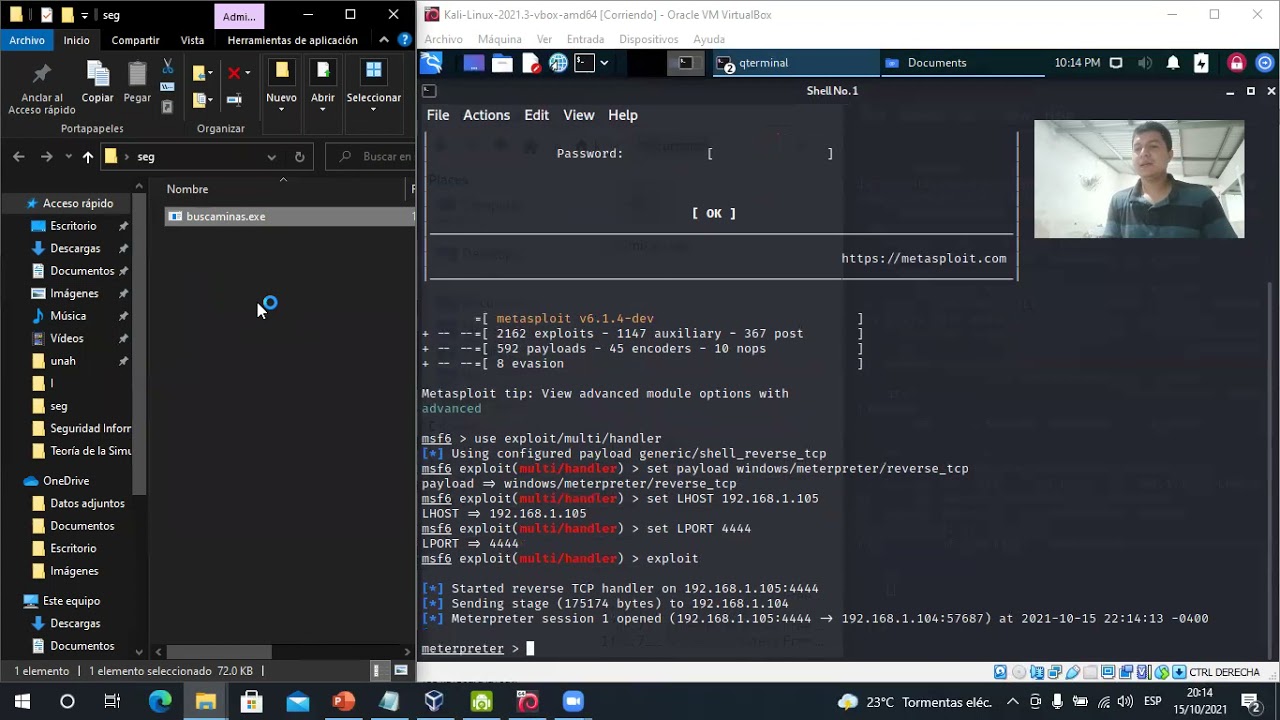This screenshot has width=1280, height=720.
Task: Go up one folder level arrow
Action: 88,157
